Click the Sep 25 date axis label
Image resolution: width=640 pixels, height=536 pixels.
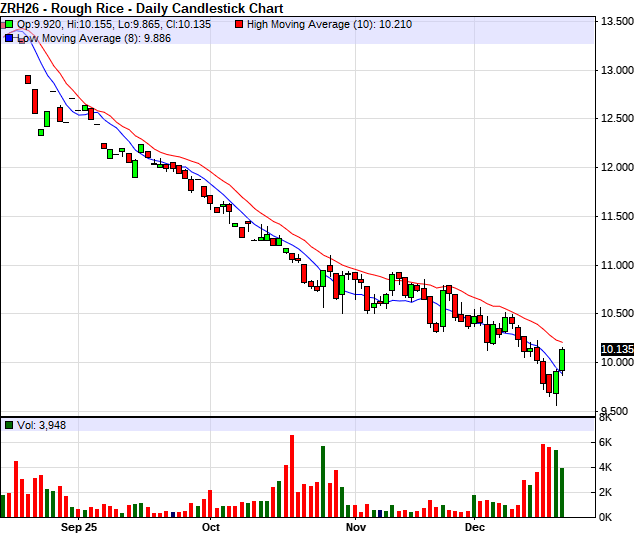79,525
